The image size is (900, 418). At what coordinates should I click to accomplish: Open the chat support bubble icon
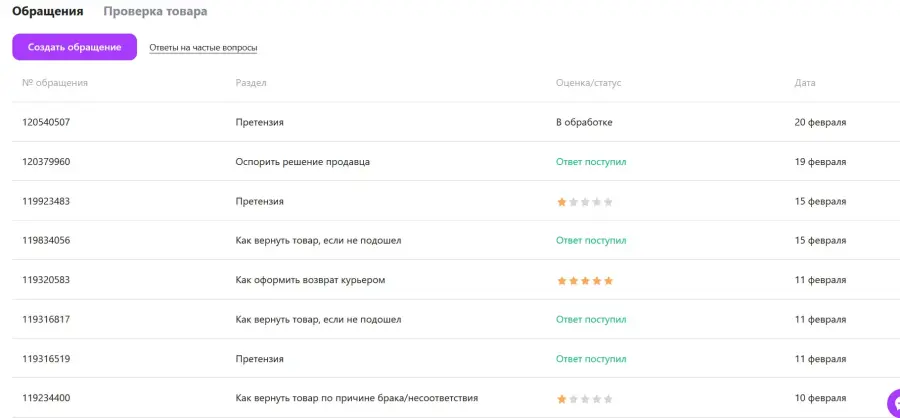894,401
